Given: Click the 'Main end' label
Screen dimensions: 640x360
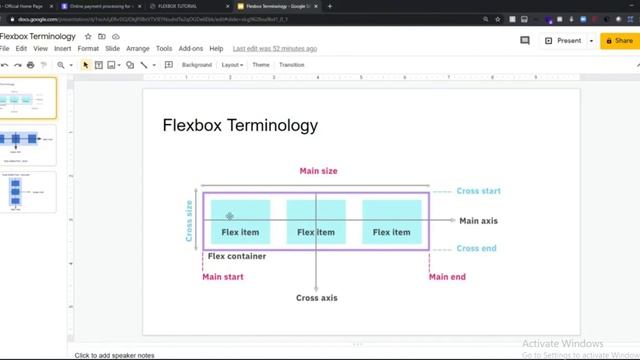Looking at the screenshot, I should (447, 277).
